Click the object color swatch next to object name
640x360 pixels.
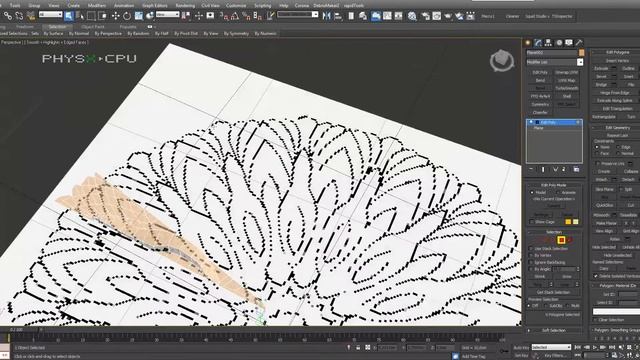[x=581, y=53]
